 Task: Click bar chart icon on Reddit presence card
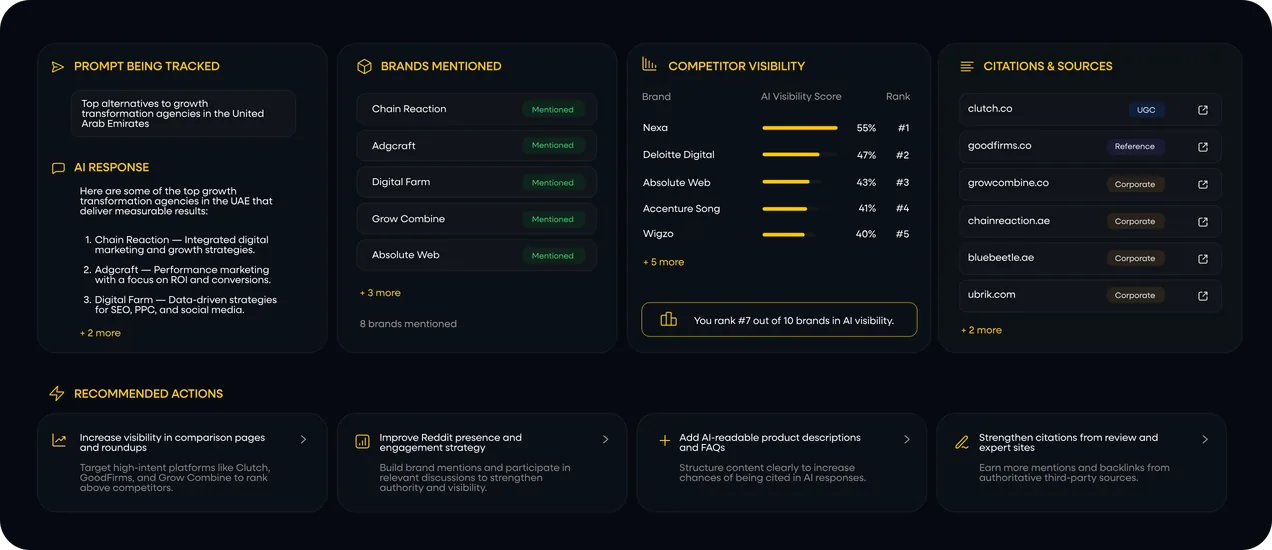click(x=362, y=441)
